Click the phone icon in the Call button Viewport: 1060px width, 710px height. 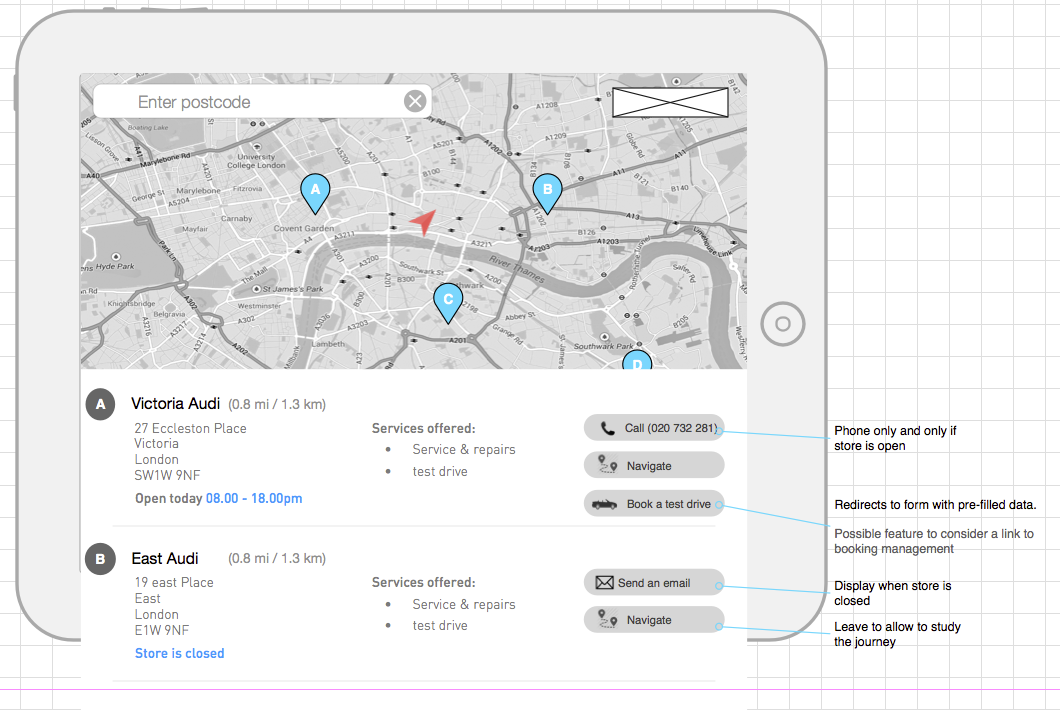tap(608, 428)
